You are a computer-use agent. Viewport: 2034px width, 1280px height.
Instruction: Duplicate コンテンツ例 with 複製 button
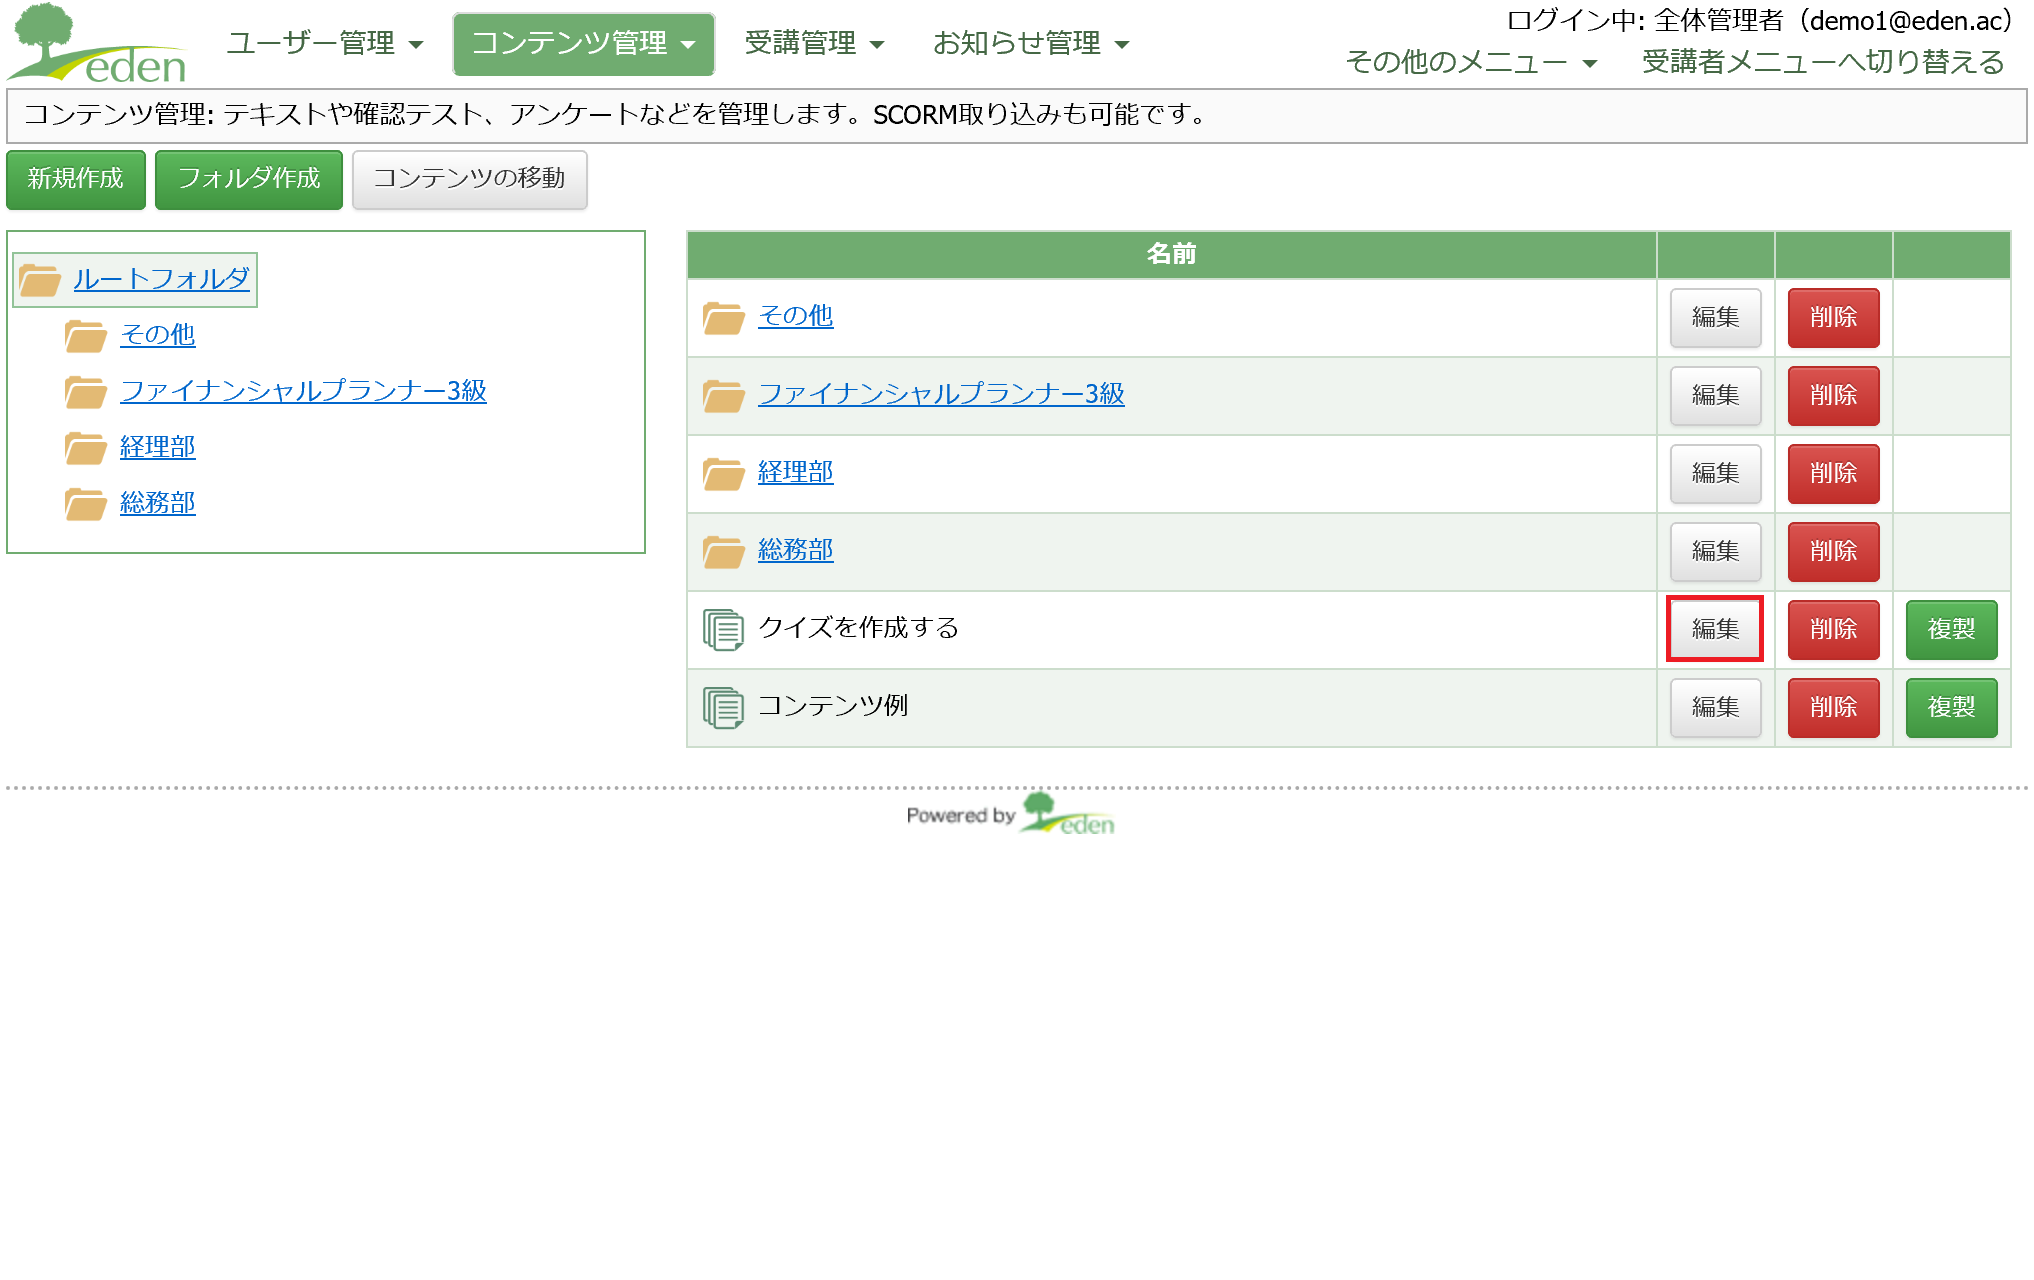click(1950, 707)
